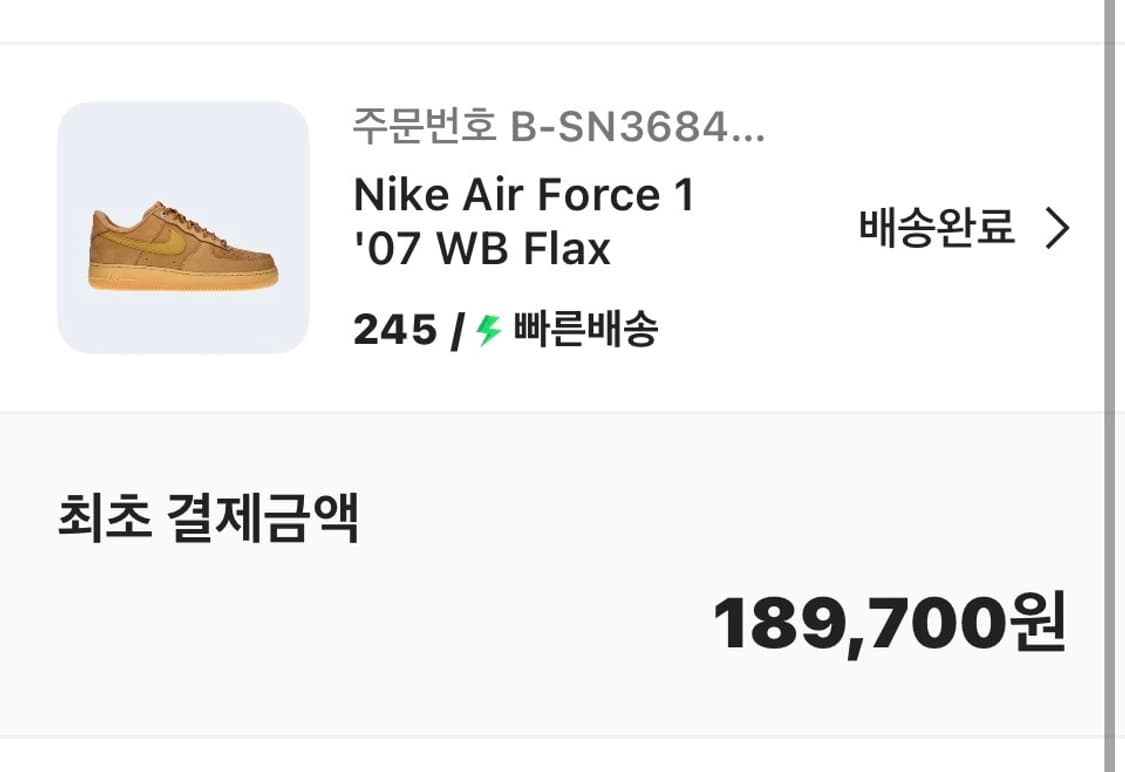Image resolution: width=1125 pixels, height=772 pixels.
Task: Tap the slash separator after size 245
Action: [456, 329]
